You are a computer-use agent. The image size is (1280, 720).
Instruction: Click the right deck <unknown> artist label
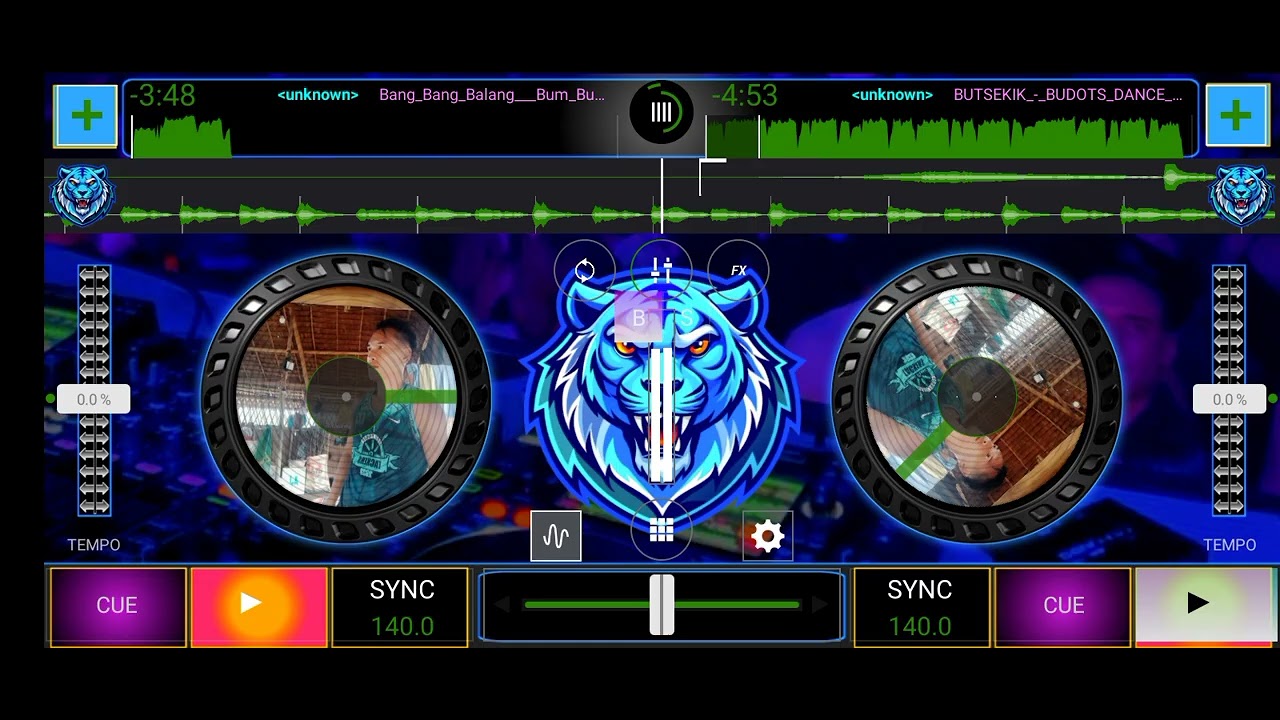coord(892,95)
